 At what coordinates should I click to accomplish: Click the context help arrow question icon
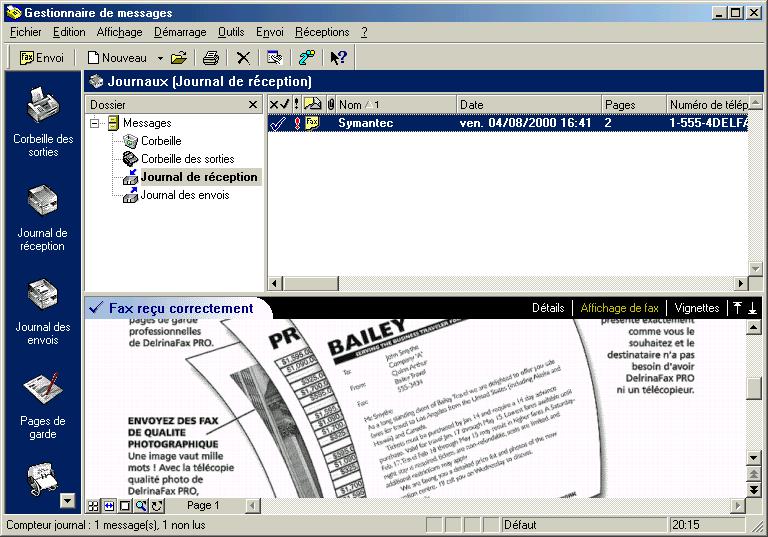click(x=338, y=58)
